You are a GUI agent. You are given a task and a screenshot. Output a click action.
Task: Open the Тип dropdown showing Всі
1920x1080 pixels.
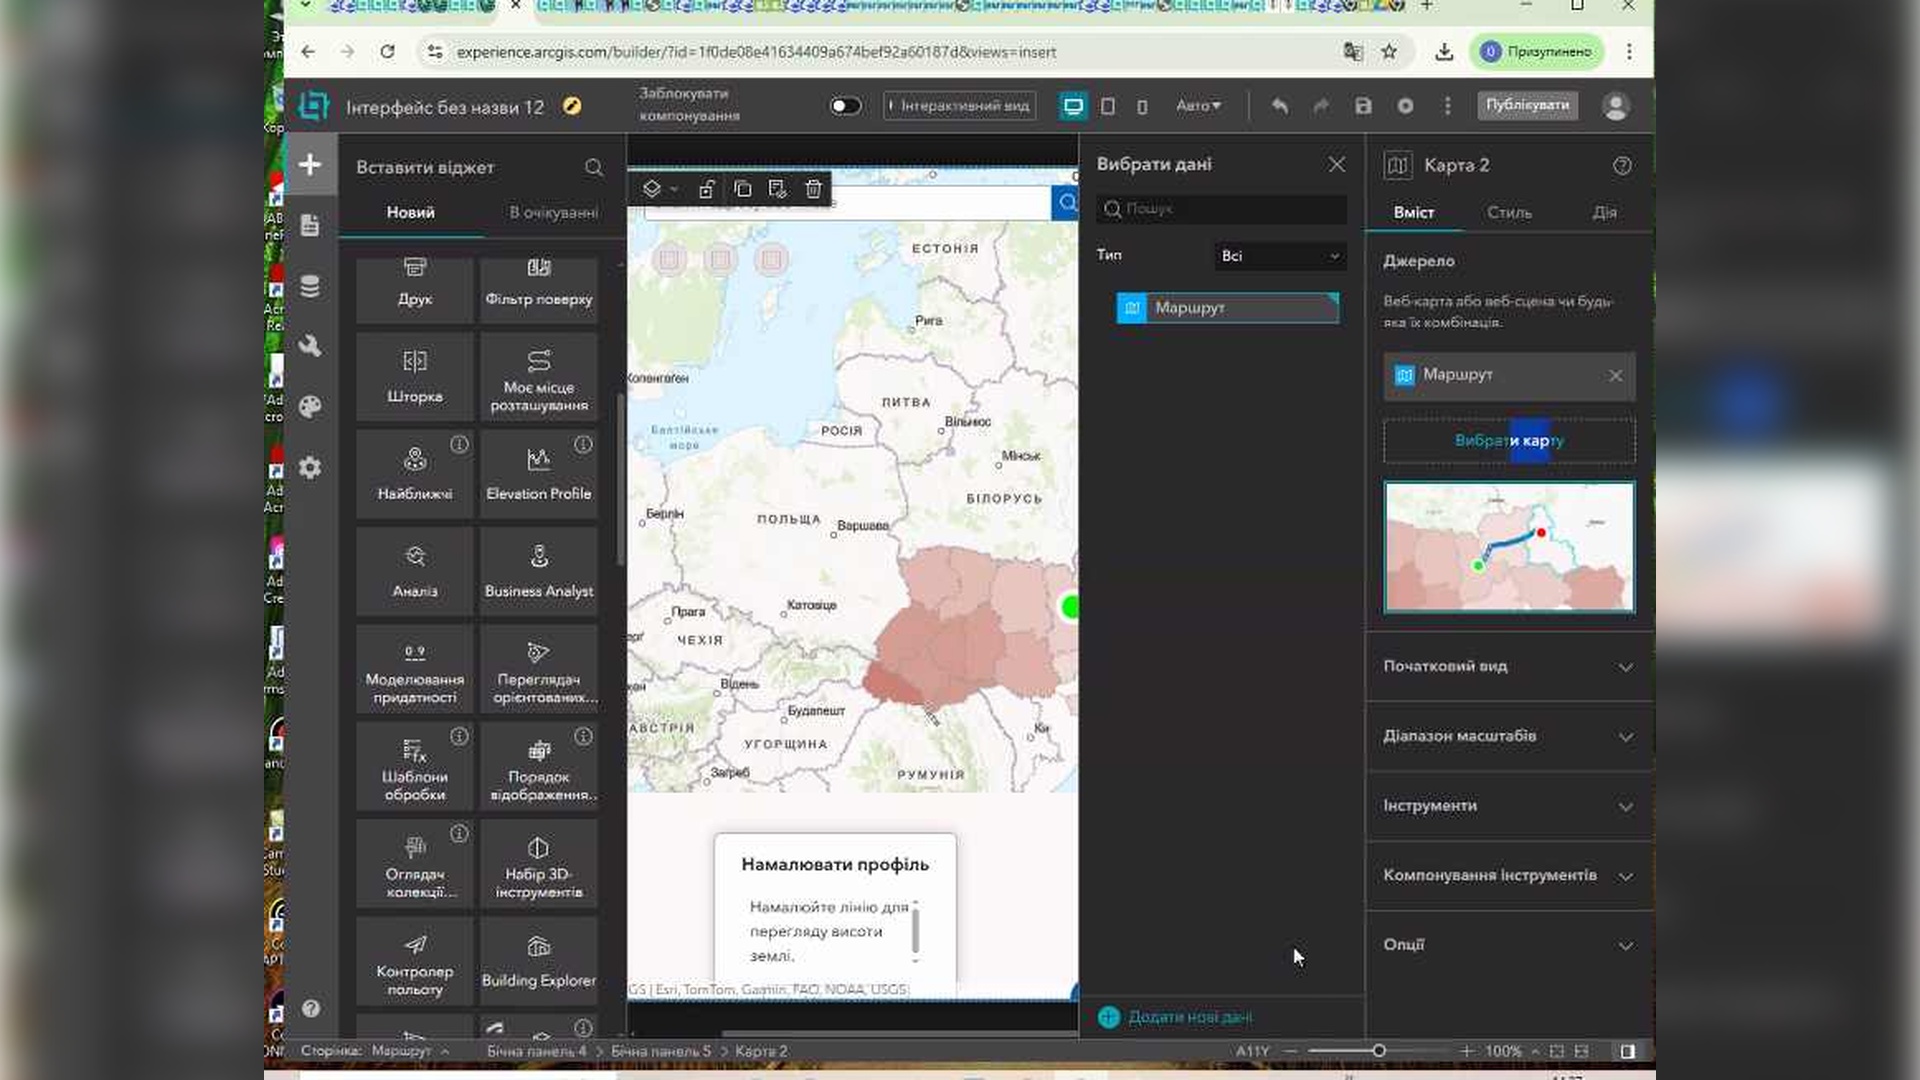1279,256
